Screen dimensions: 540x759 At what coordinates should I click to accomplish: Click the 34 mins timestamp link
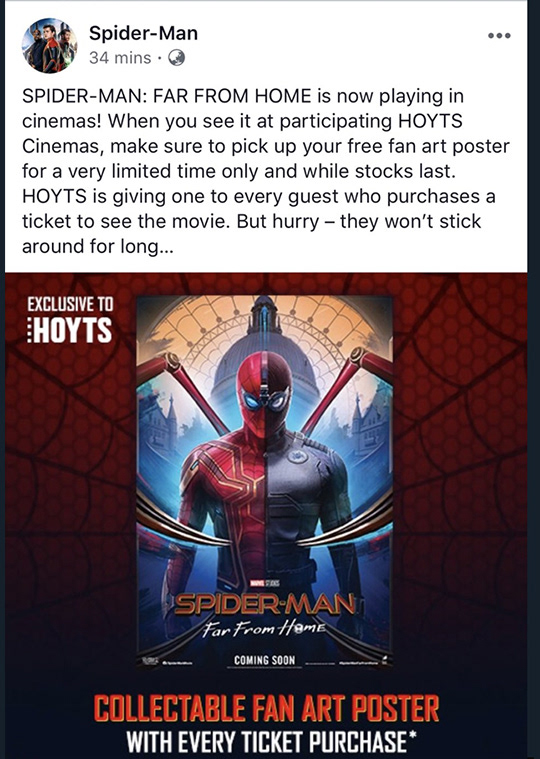point(120,58)
